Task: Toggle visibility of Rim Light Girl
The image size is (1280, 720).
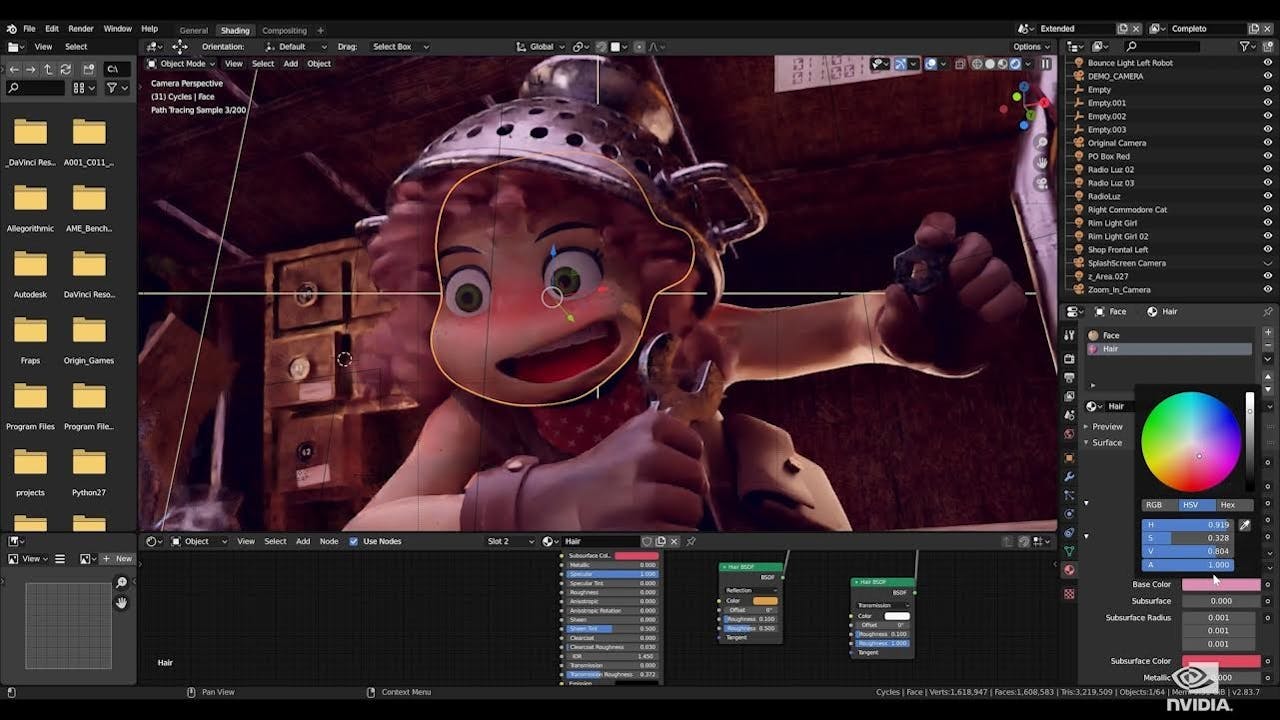Action: (1268, 223)
